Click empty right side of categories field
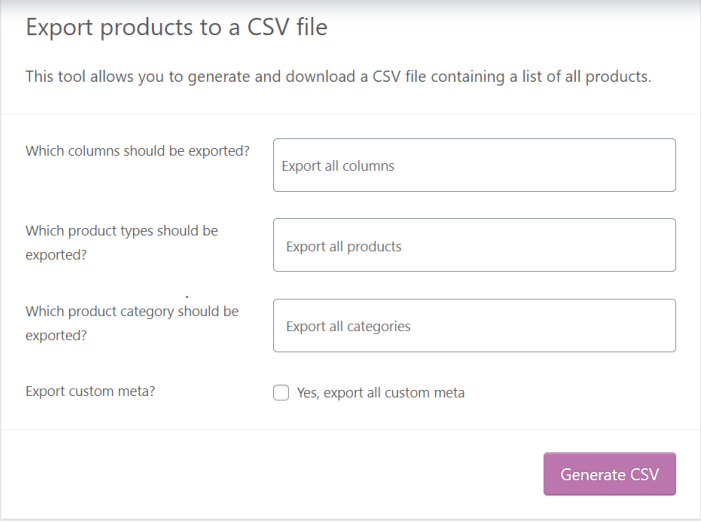Viewport: 701px width, 523px height. pos(600,326)
